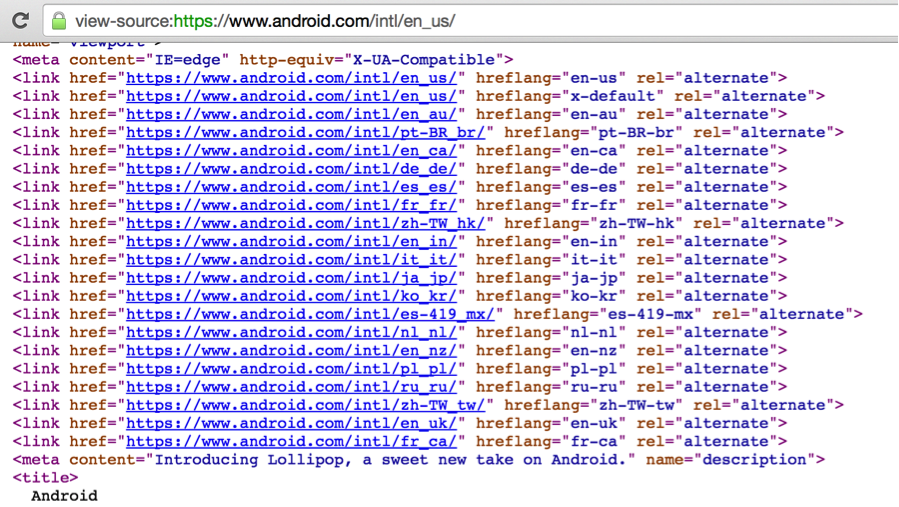This screenshot has width=899, height=507.
Task: Open the de_de intl link
Action: (x=291, y=168)
